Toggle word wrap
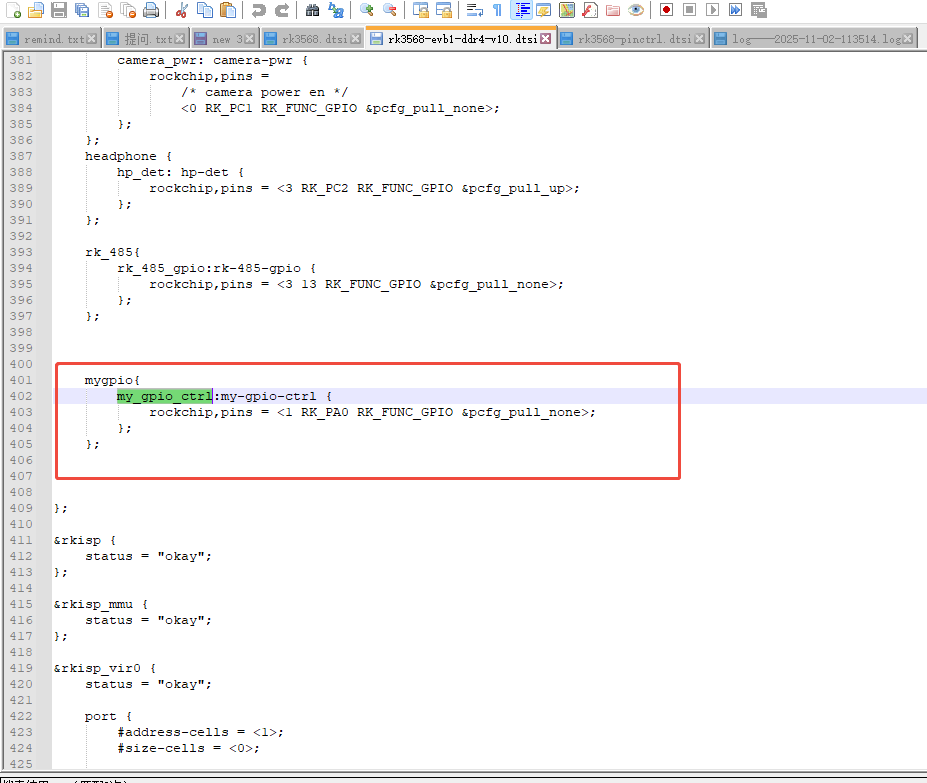 click(474, 10)
